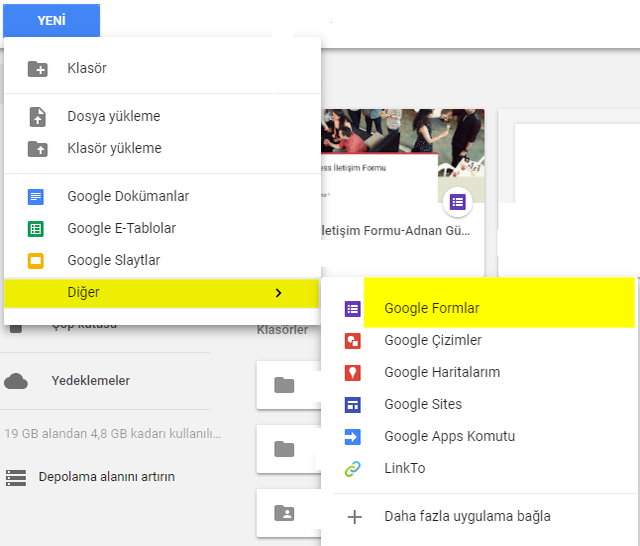Click the Forms badge on file card
640x546 pixels.
pyautogui.click(x=458, y=202)
